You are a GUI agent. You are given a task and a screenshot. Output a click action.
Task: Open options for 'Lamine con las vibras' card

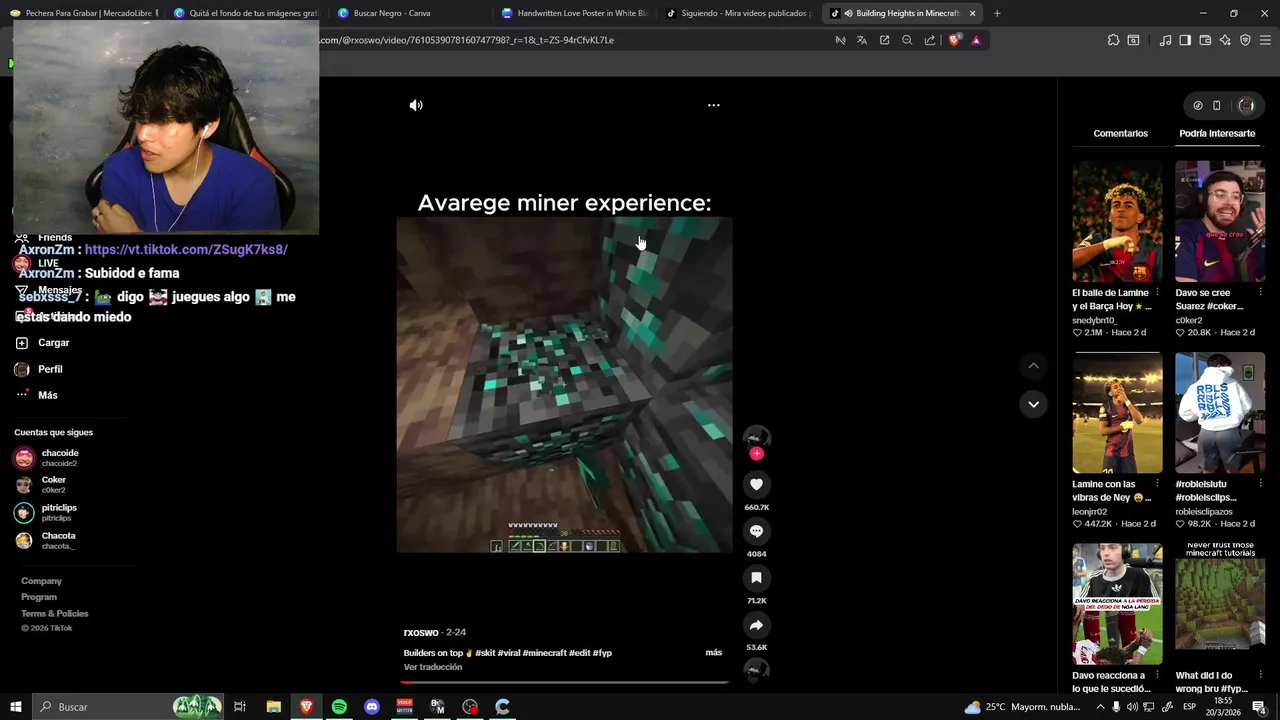[1157, 484]
